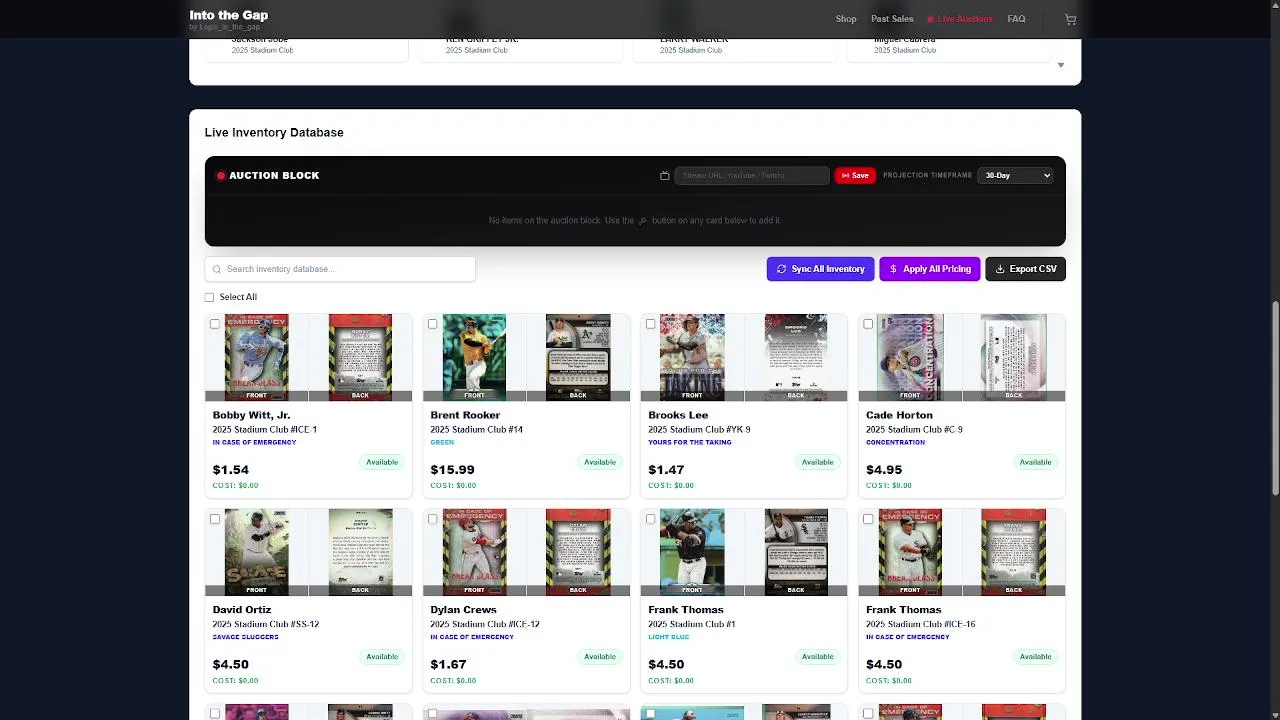
Task: Open Brent Rooker back card image
Action: (x=578, y=357)
